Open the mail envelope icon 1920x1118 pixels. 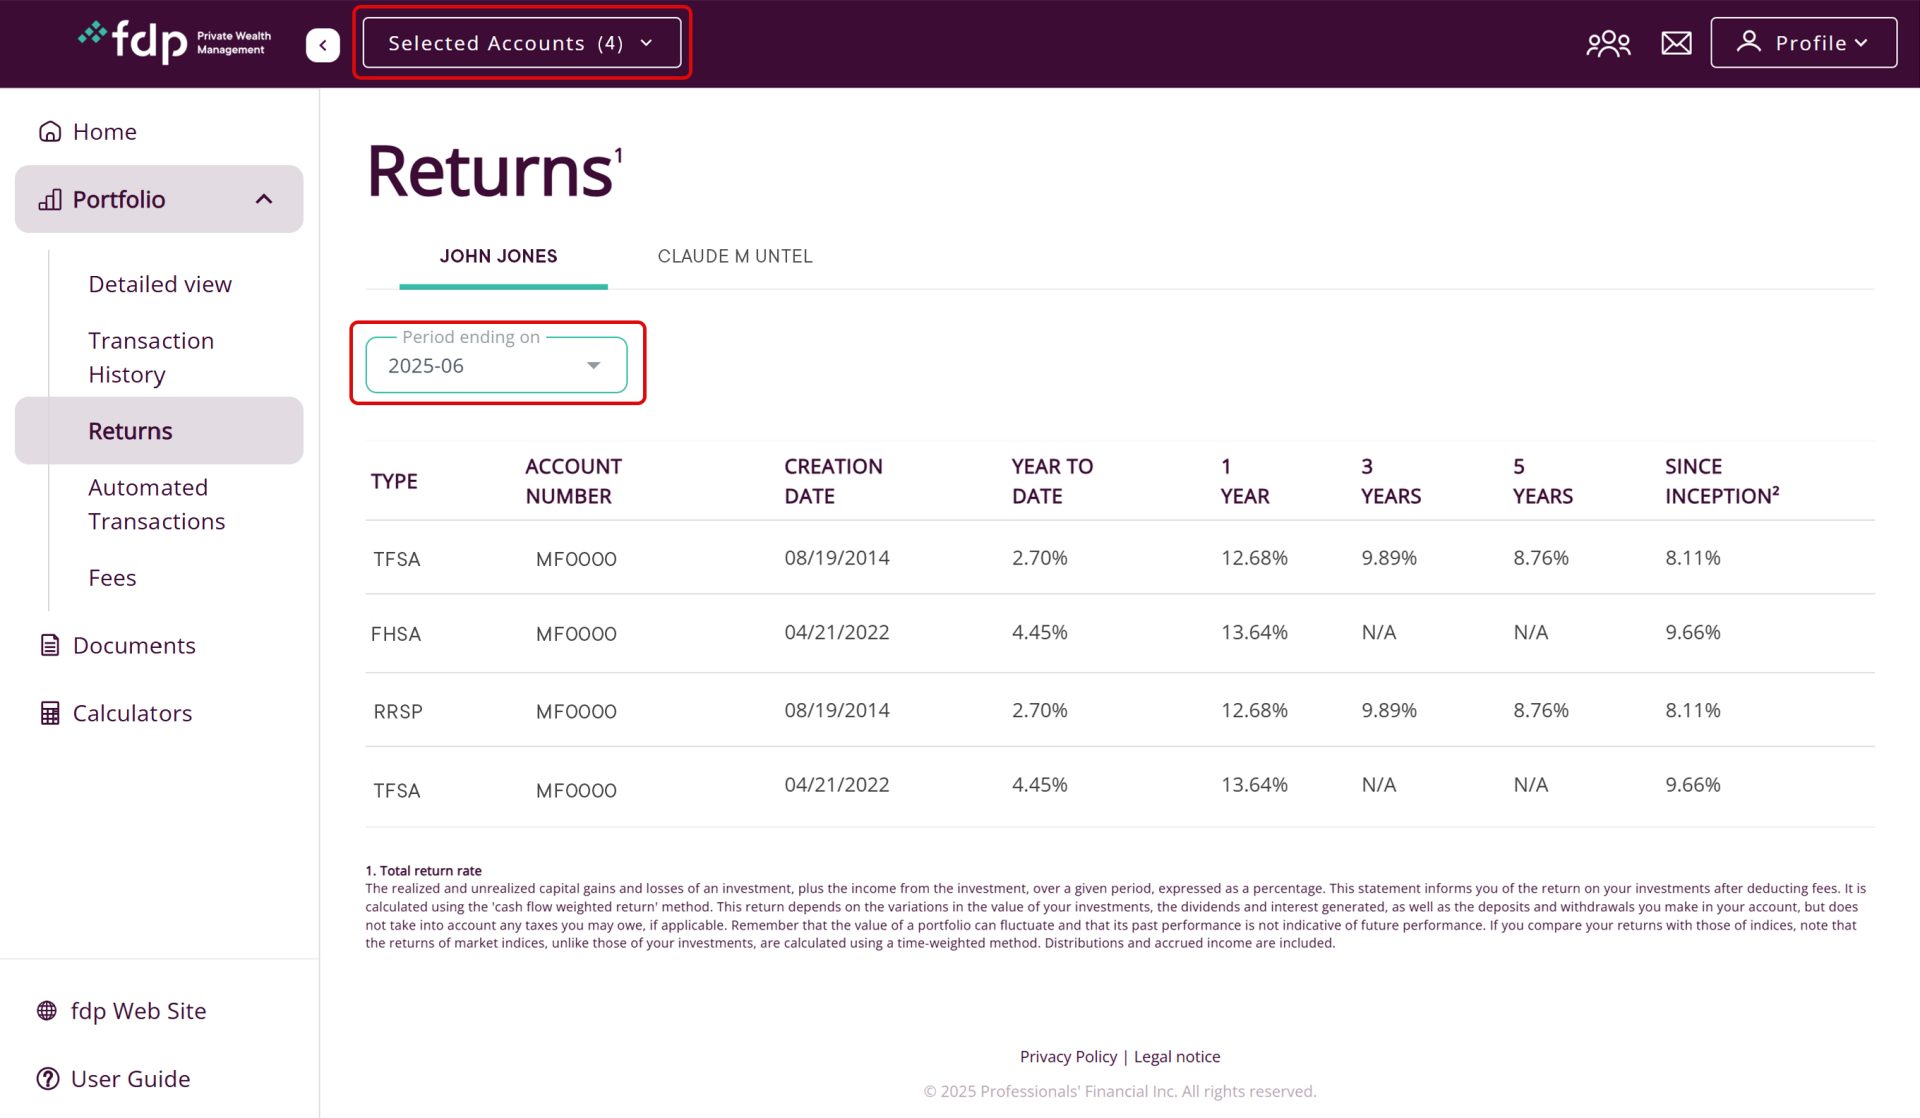click(x=1675, y=42)
